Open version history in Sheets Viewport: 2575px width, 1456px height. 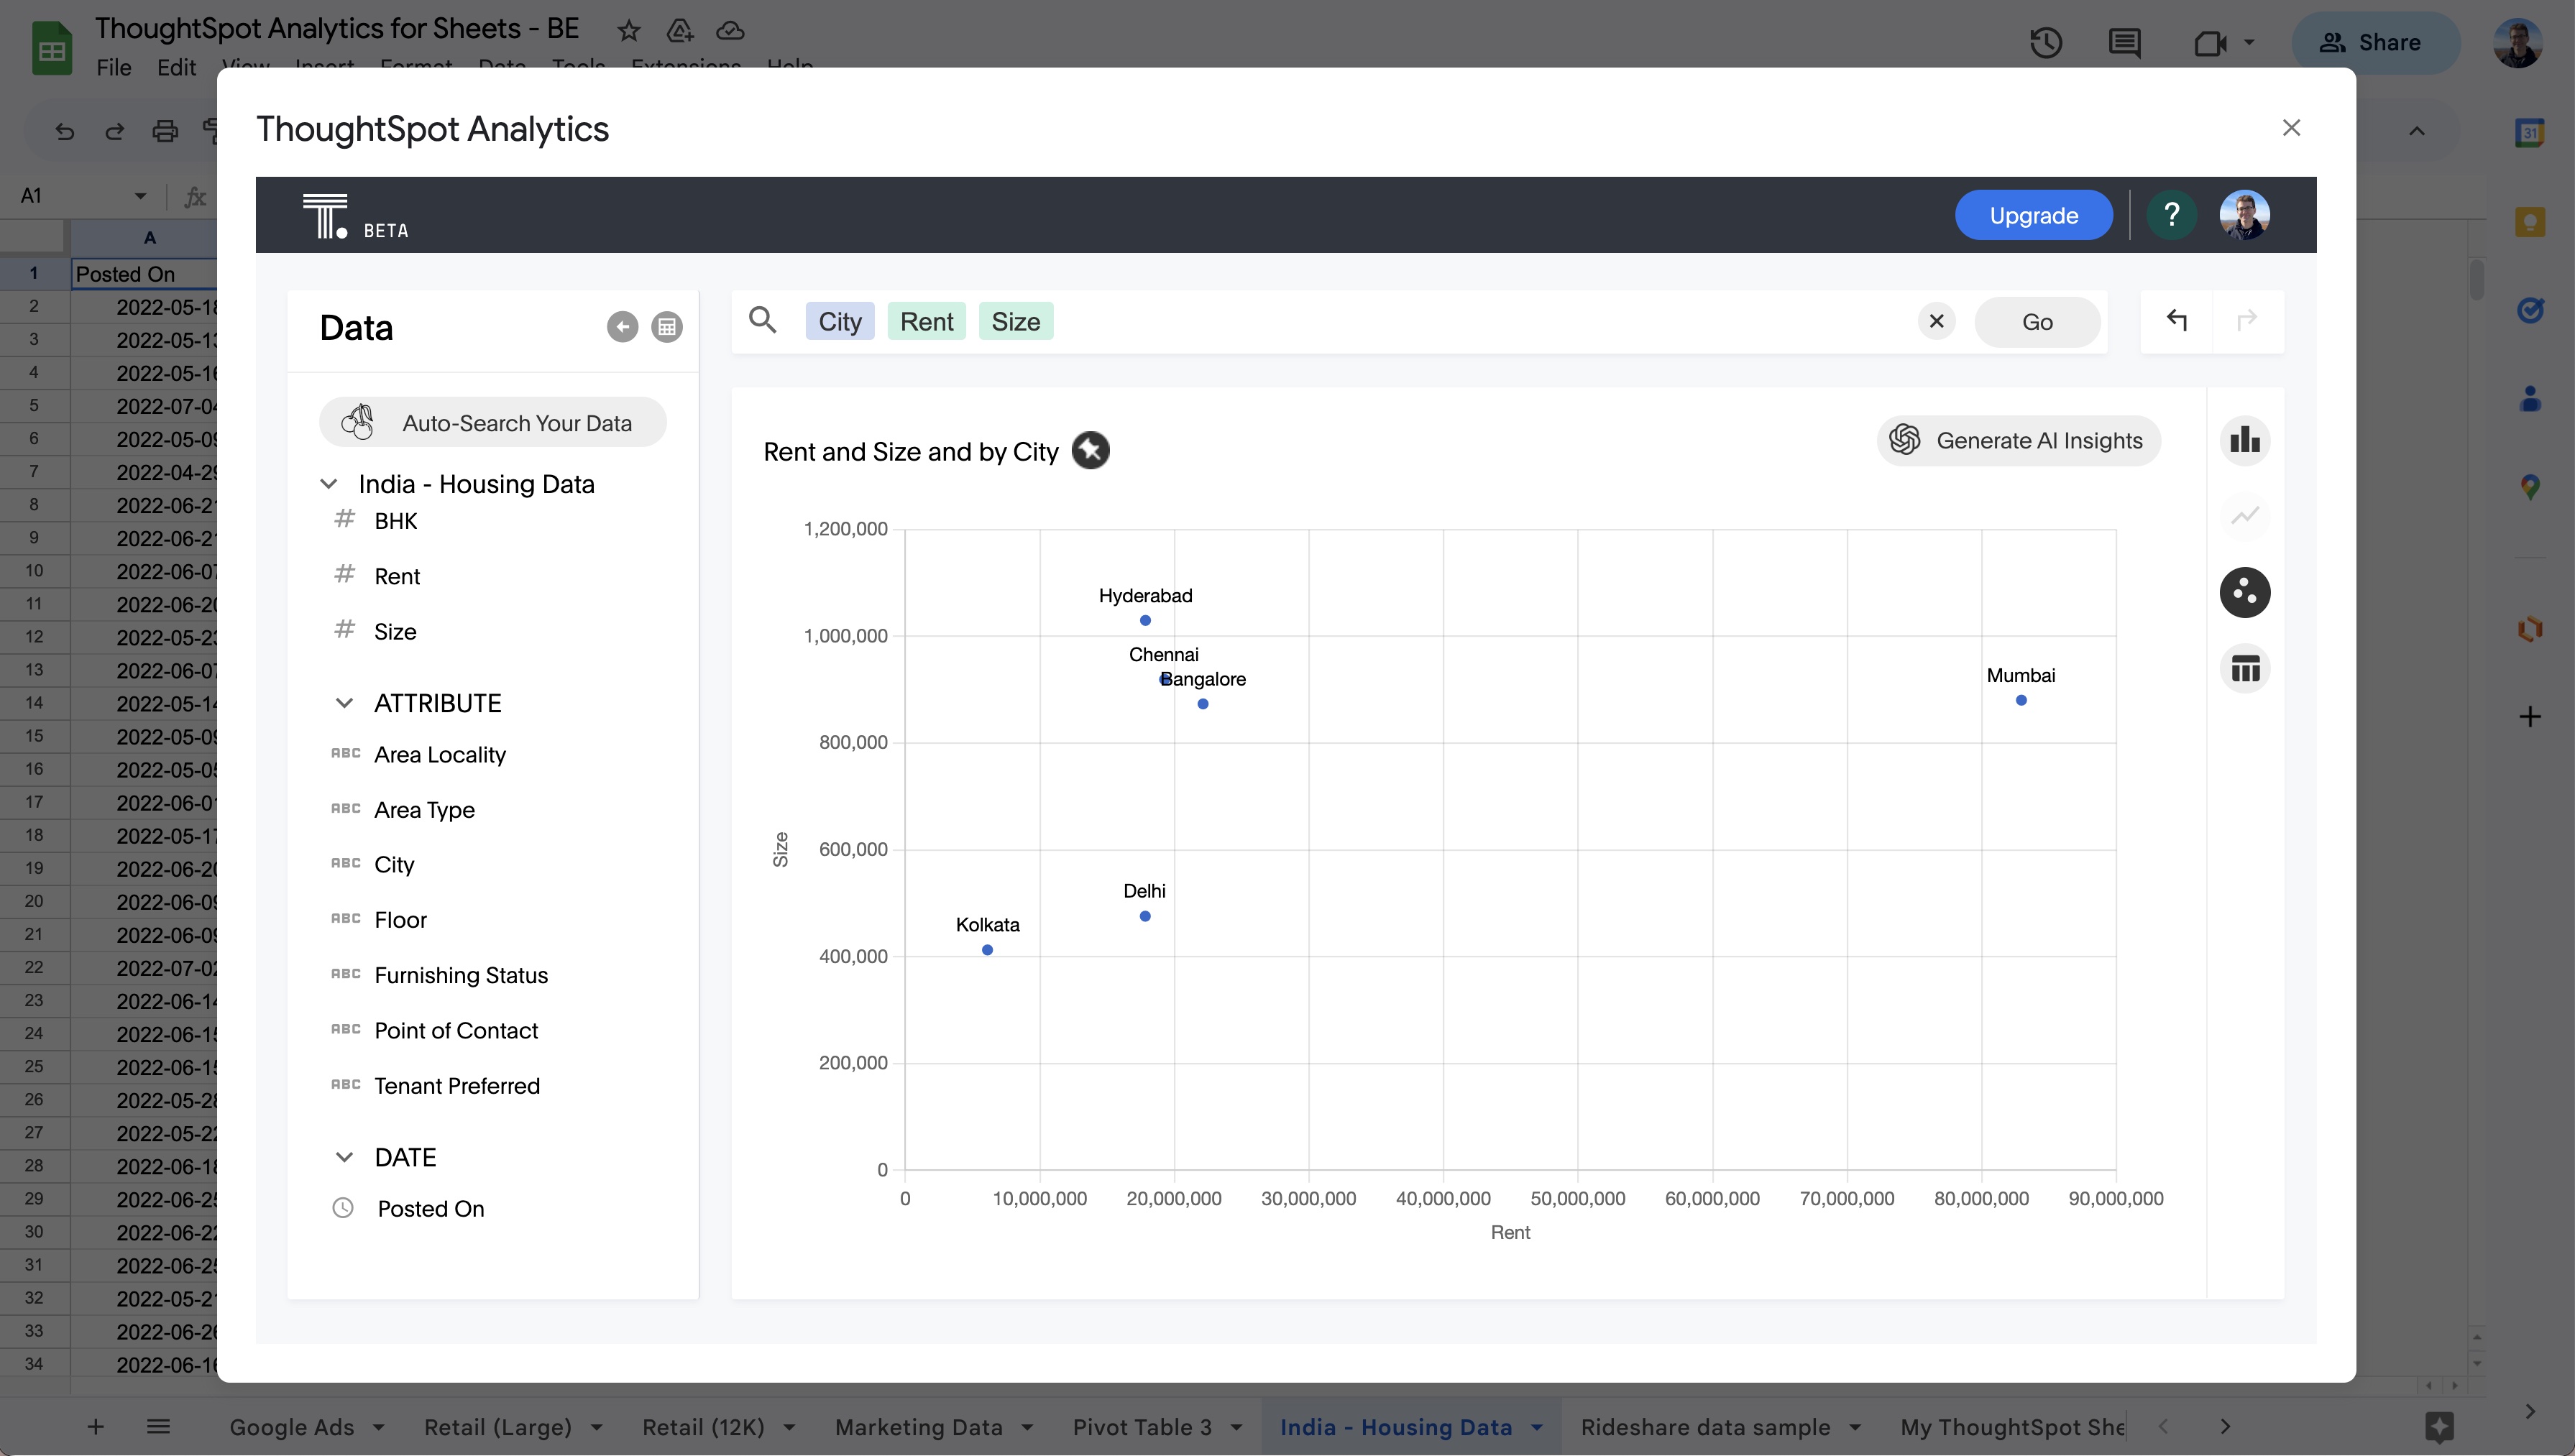click(2046, 43)
